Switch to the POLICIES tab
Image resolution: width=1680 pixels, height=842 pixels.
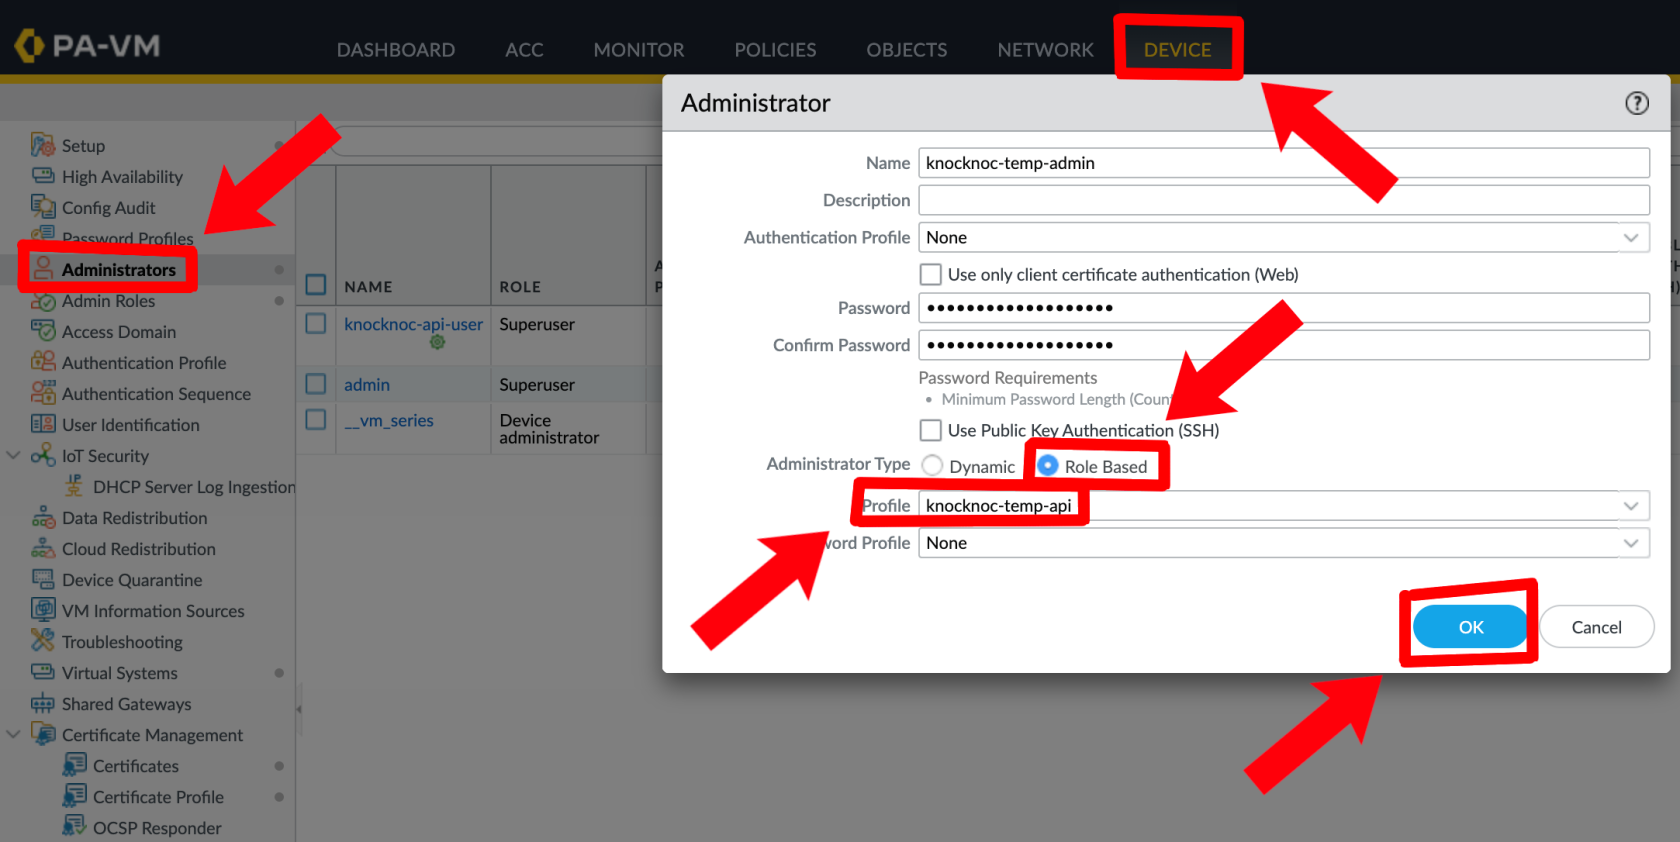(x=775, y=50)
